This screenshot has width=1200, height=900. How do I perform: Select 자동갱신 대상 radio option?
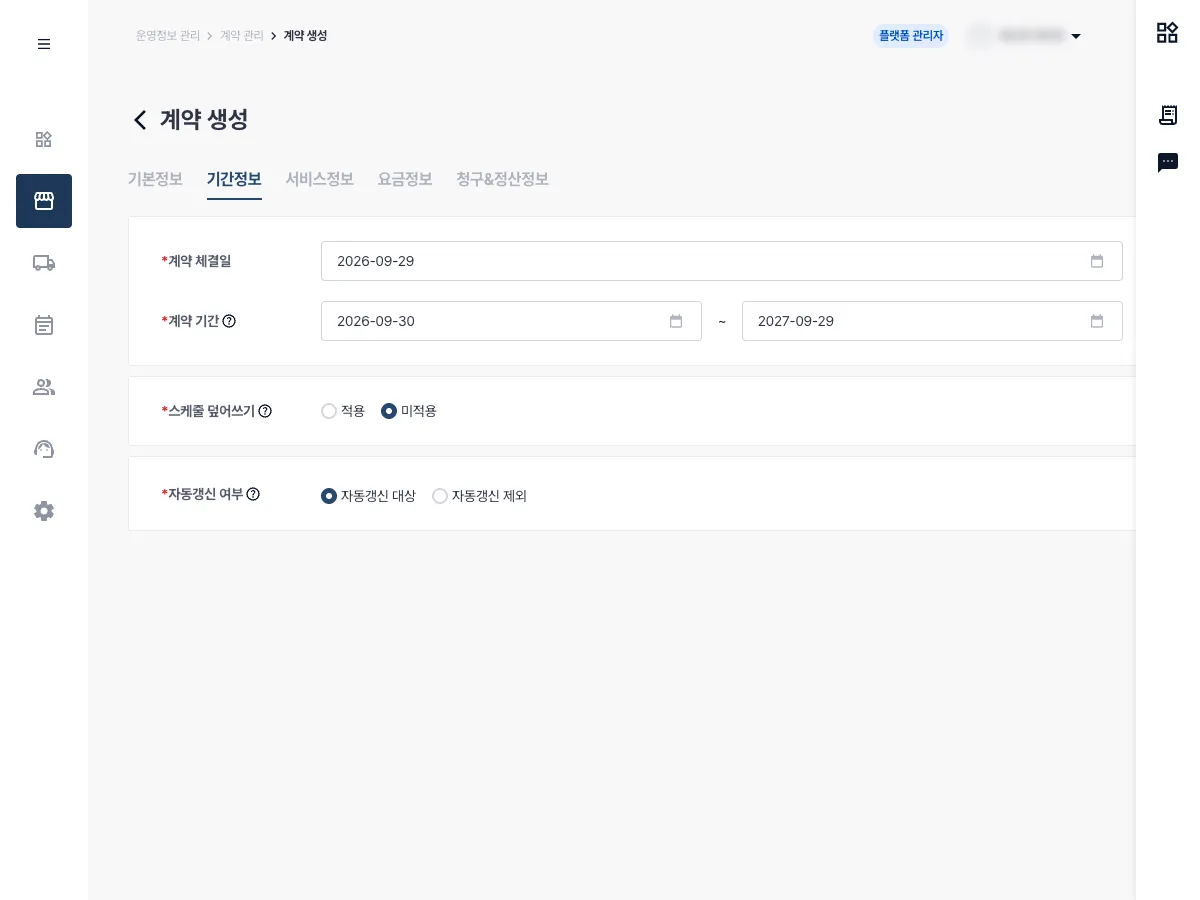tap(329, 496)
